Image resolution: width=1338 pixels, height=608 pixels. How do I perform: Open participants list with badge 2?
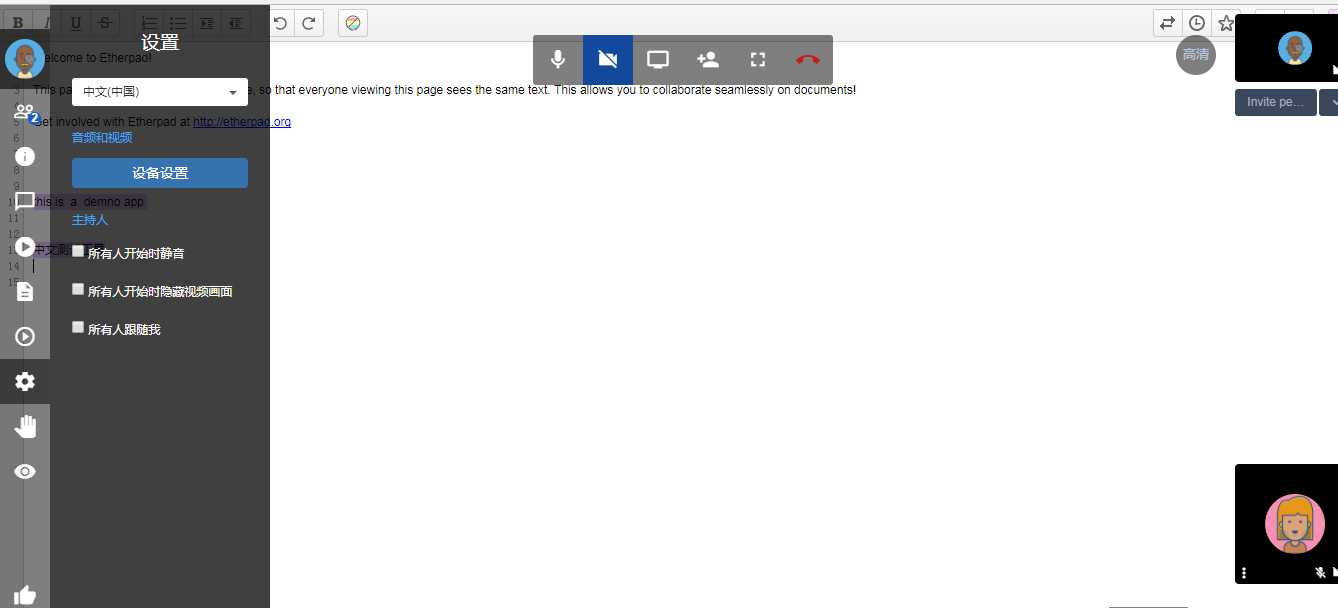[x=25, y=113]
